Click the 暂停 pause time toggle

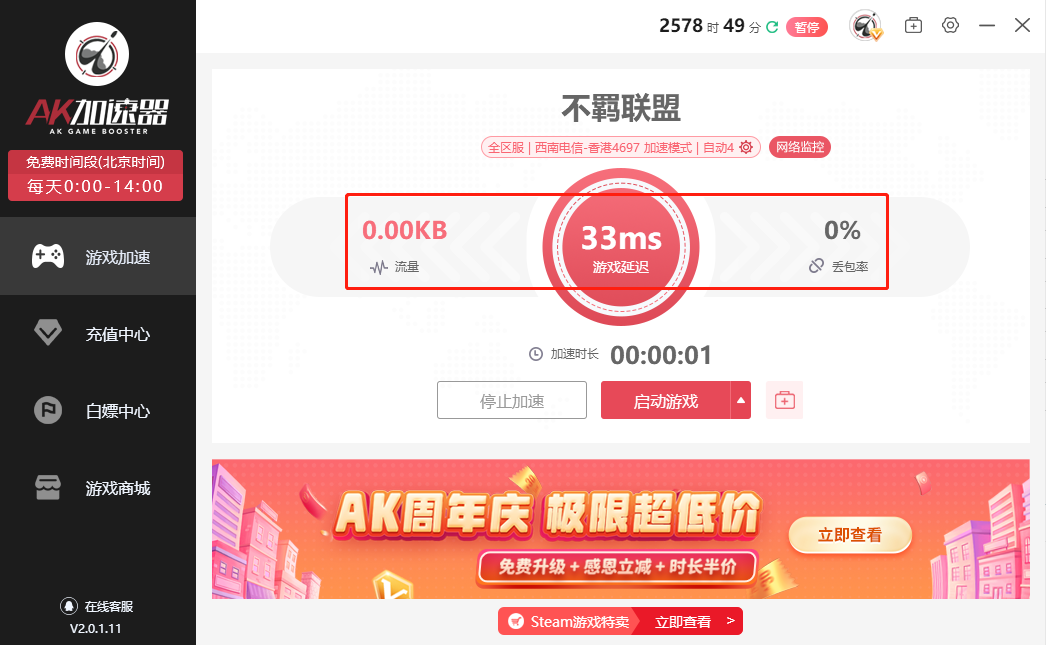pyautogui.click(x=807, y=27)
